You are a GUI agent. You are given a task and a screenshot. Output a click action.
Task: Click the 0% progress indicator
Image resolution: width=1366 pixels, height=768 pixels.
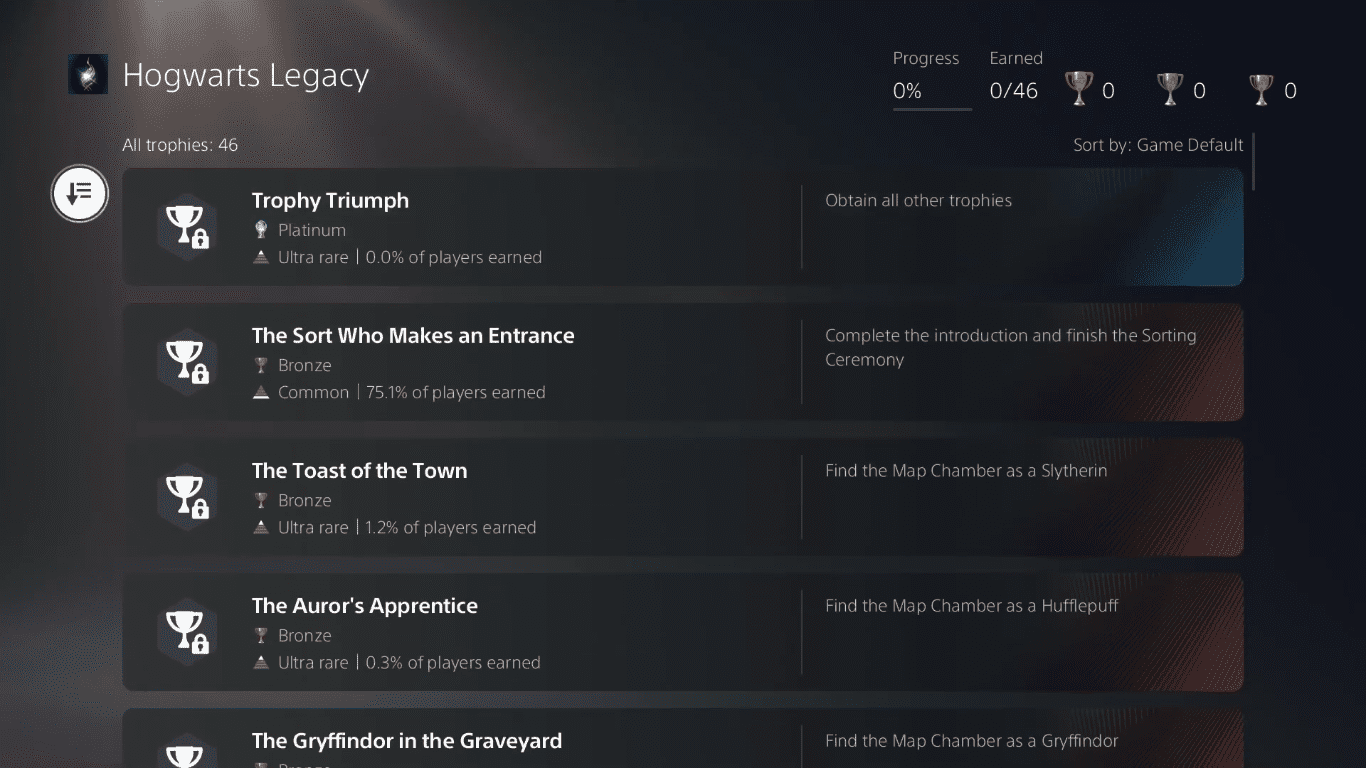[x=904, y=89]
